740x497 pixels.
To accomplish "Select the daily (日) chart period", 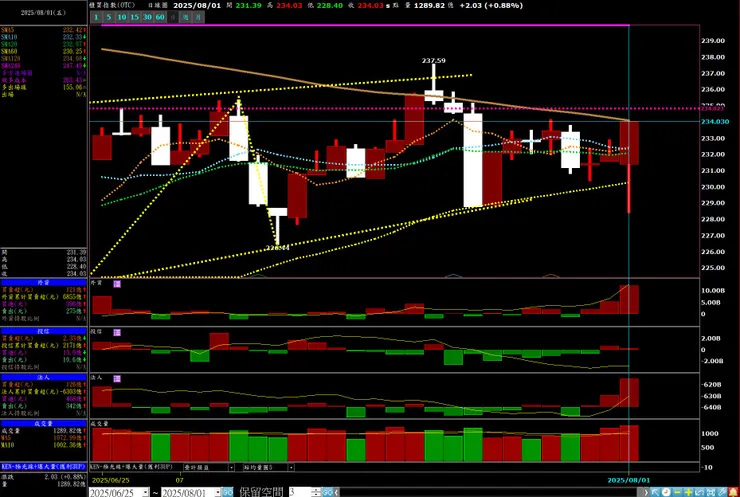I will [173, 17].
